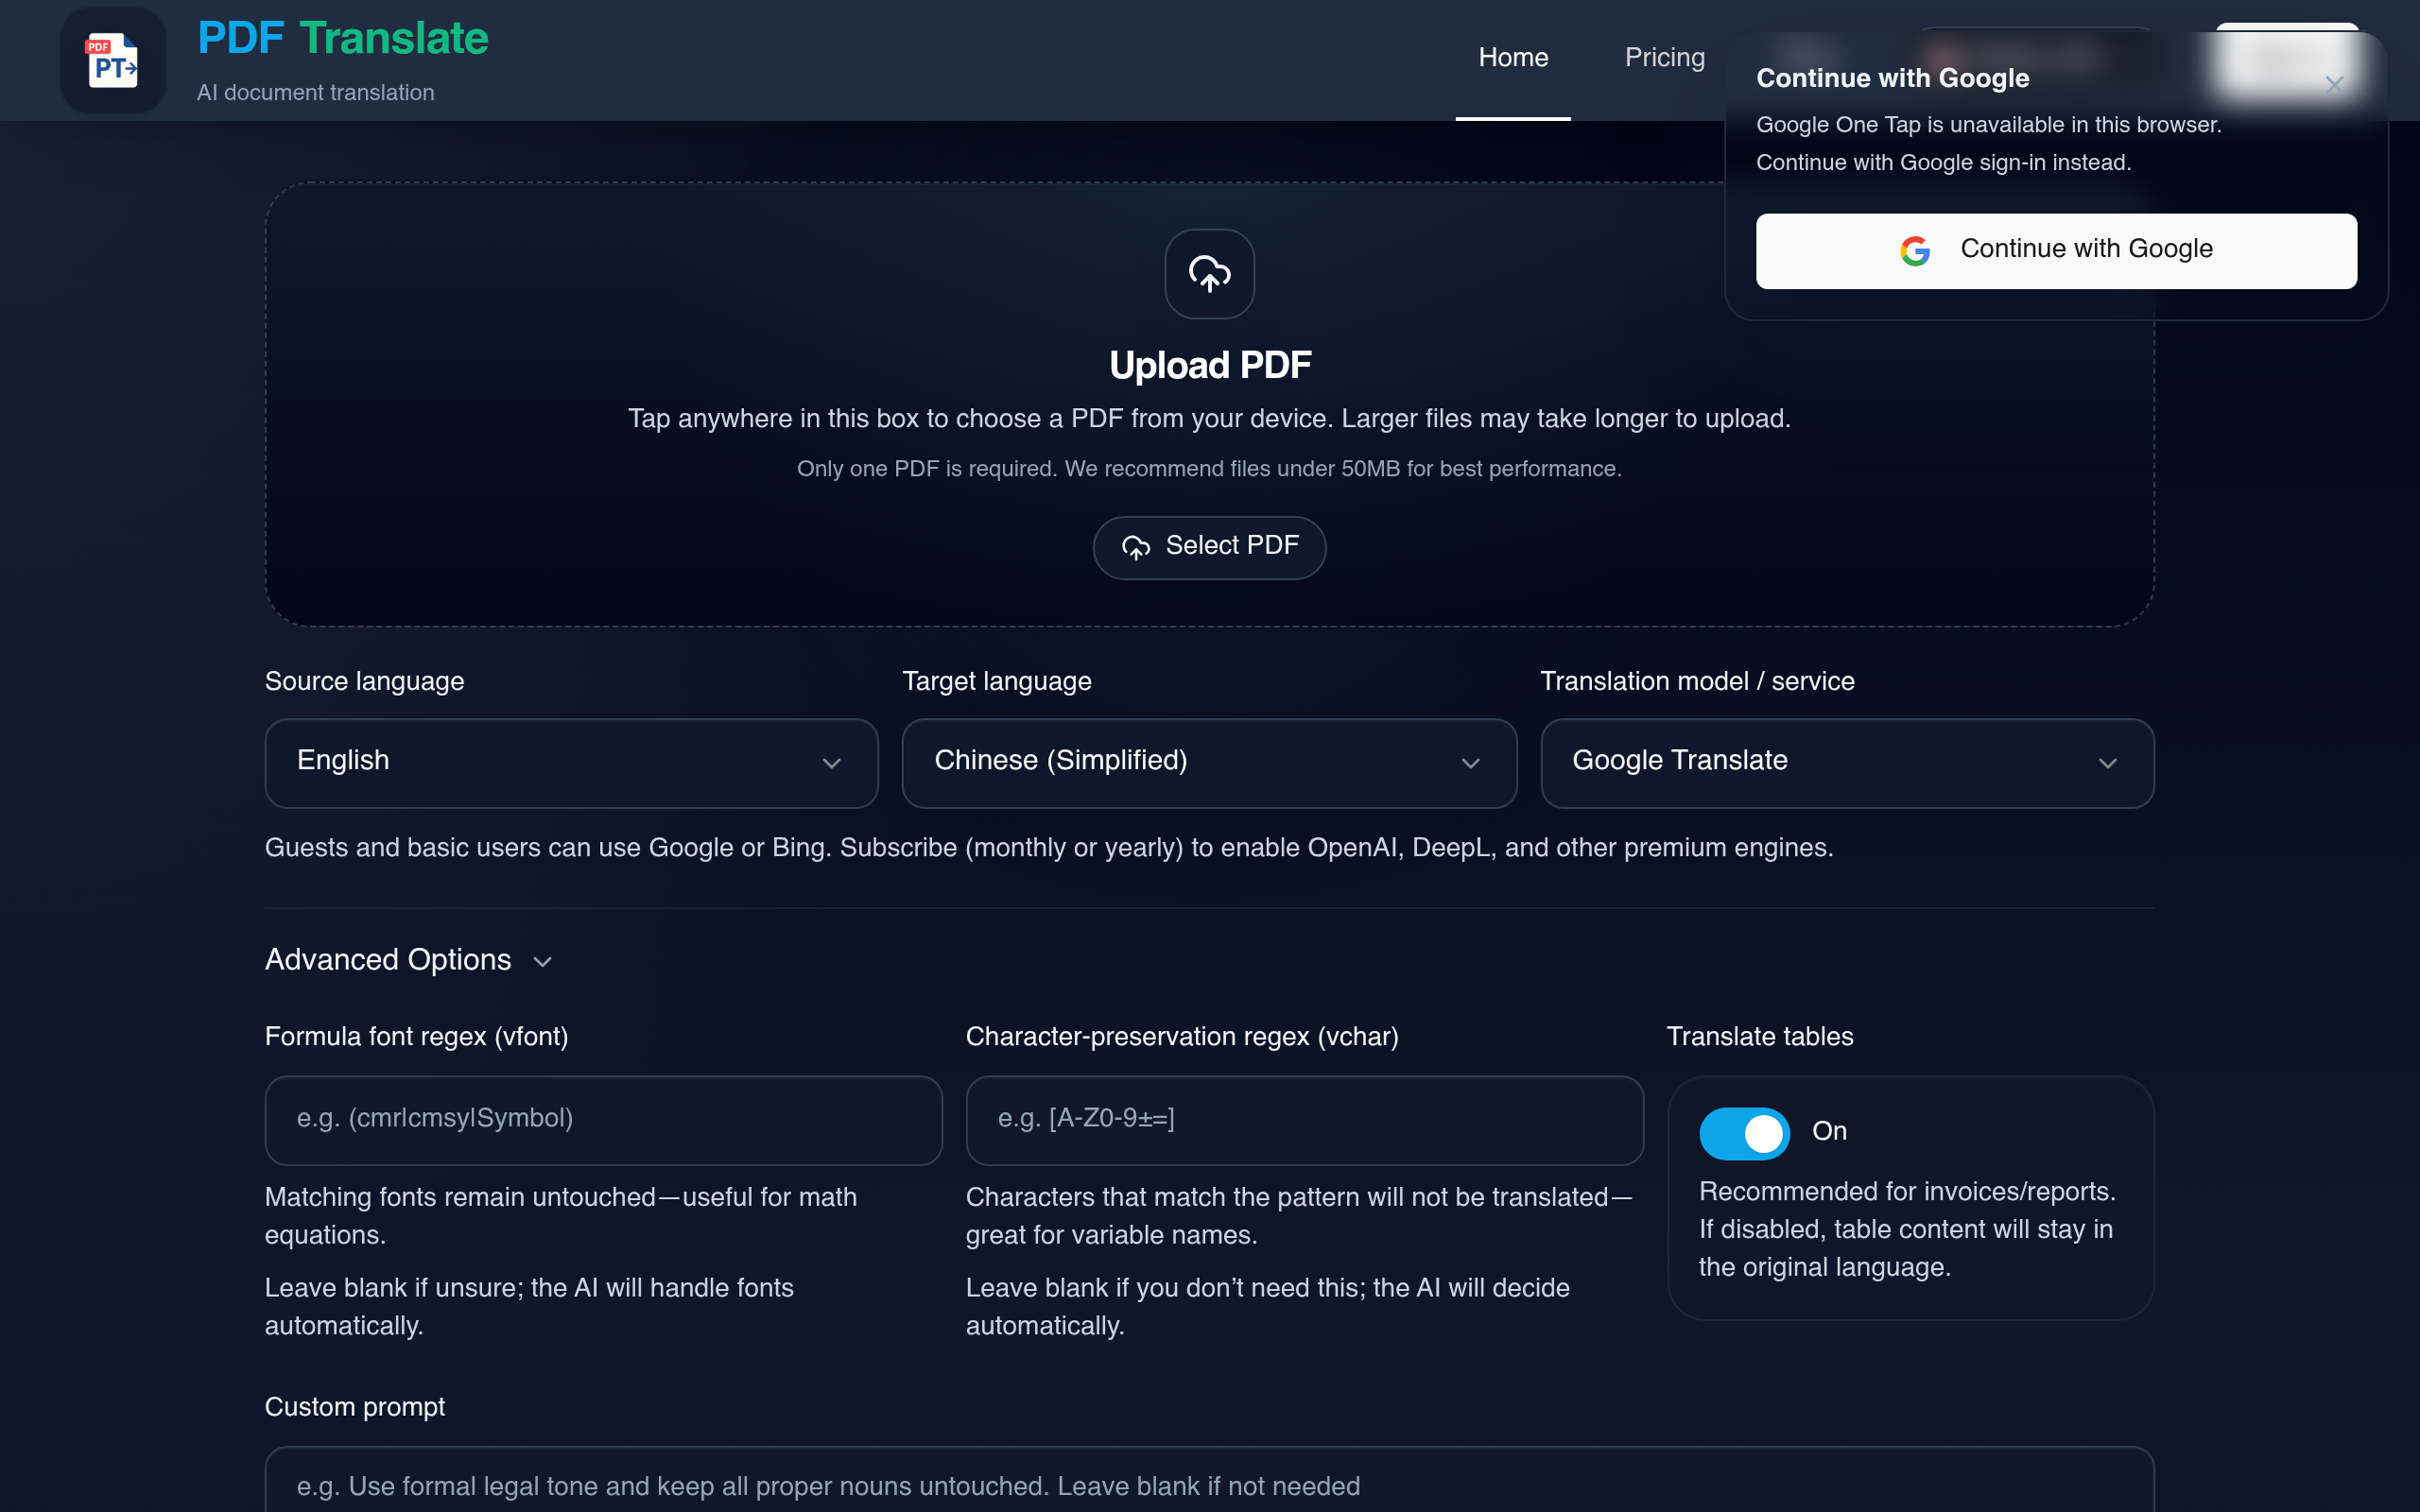Image resolution: width=2420 pixels, height=1512 pixels.
Task: Click the 'AI document translation' tagline
Action: point(316,93)
